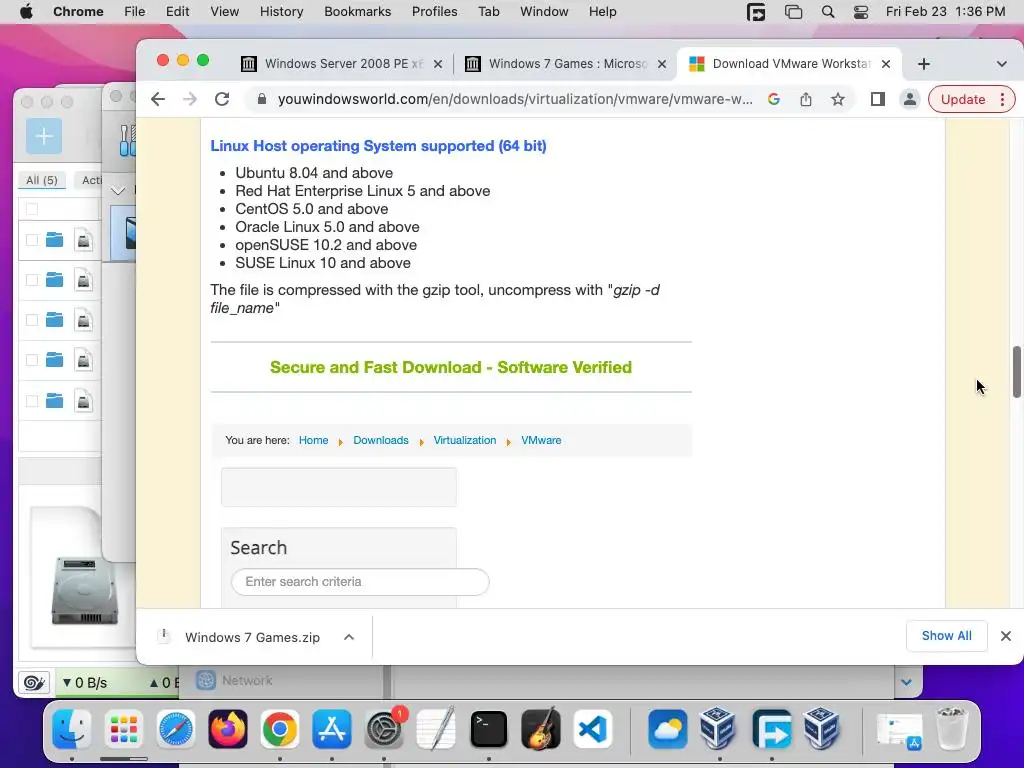This screenshot has height=768, width=1024.
Task: Reload the current page in Chrome
Action: point(222,99)
